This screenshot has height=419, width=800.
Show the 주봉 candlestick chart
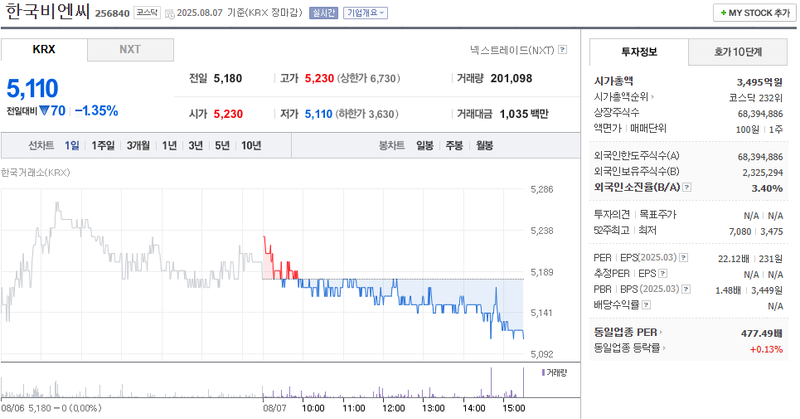click(x=455, y=145)
